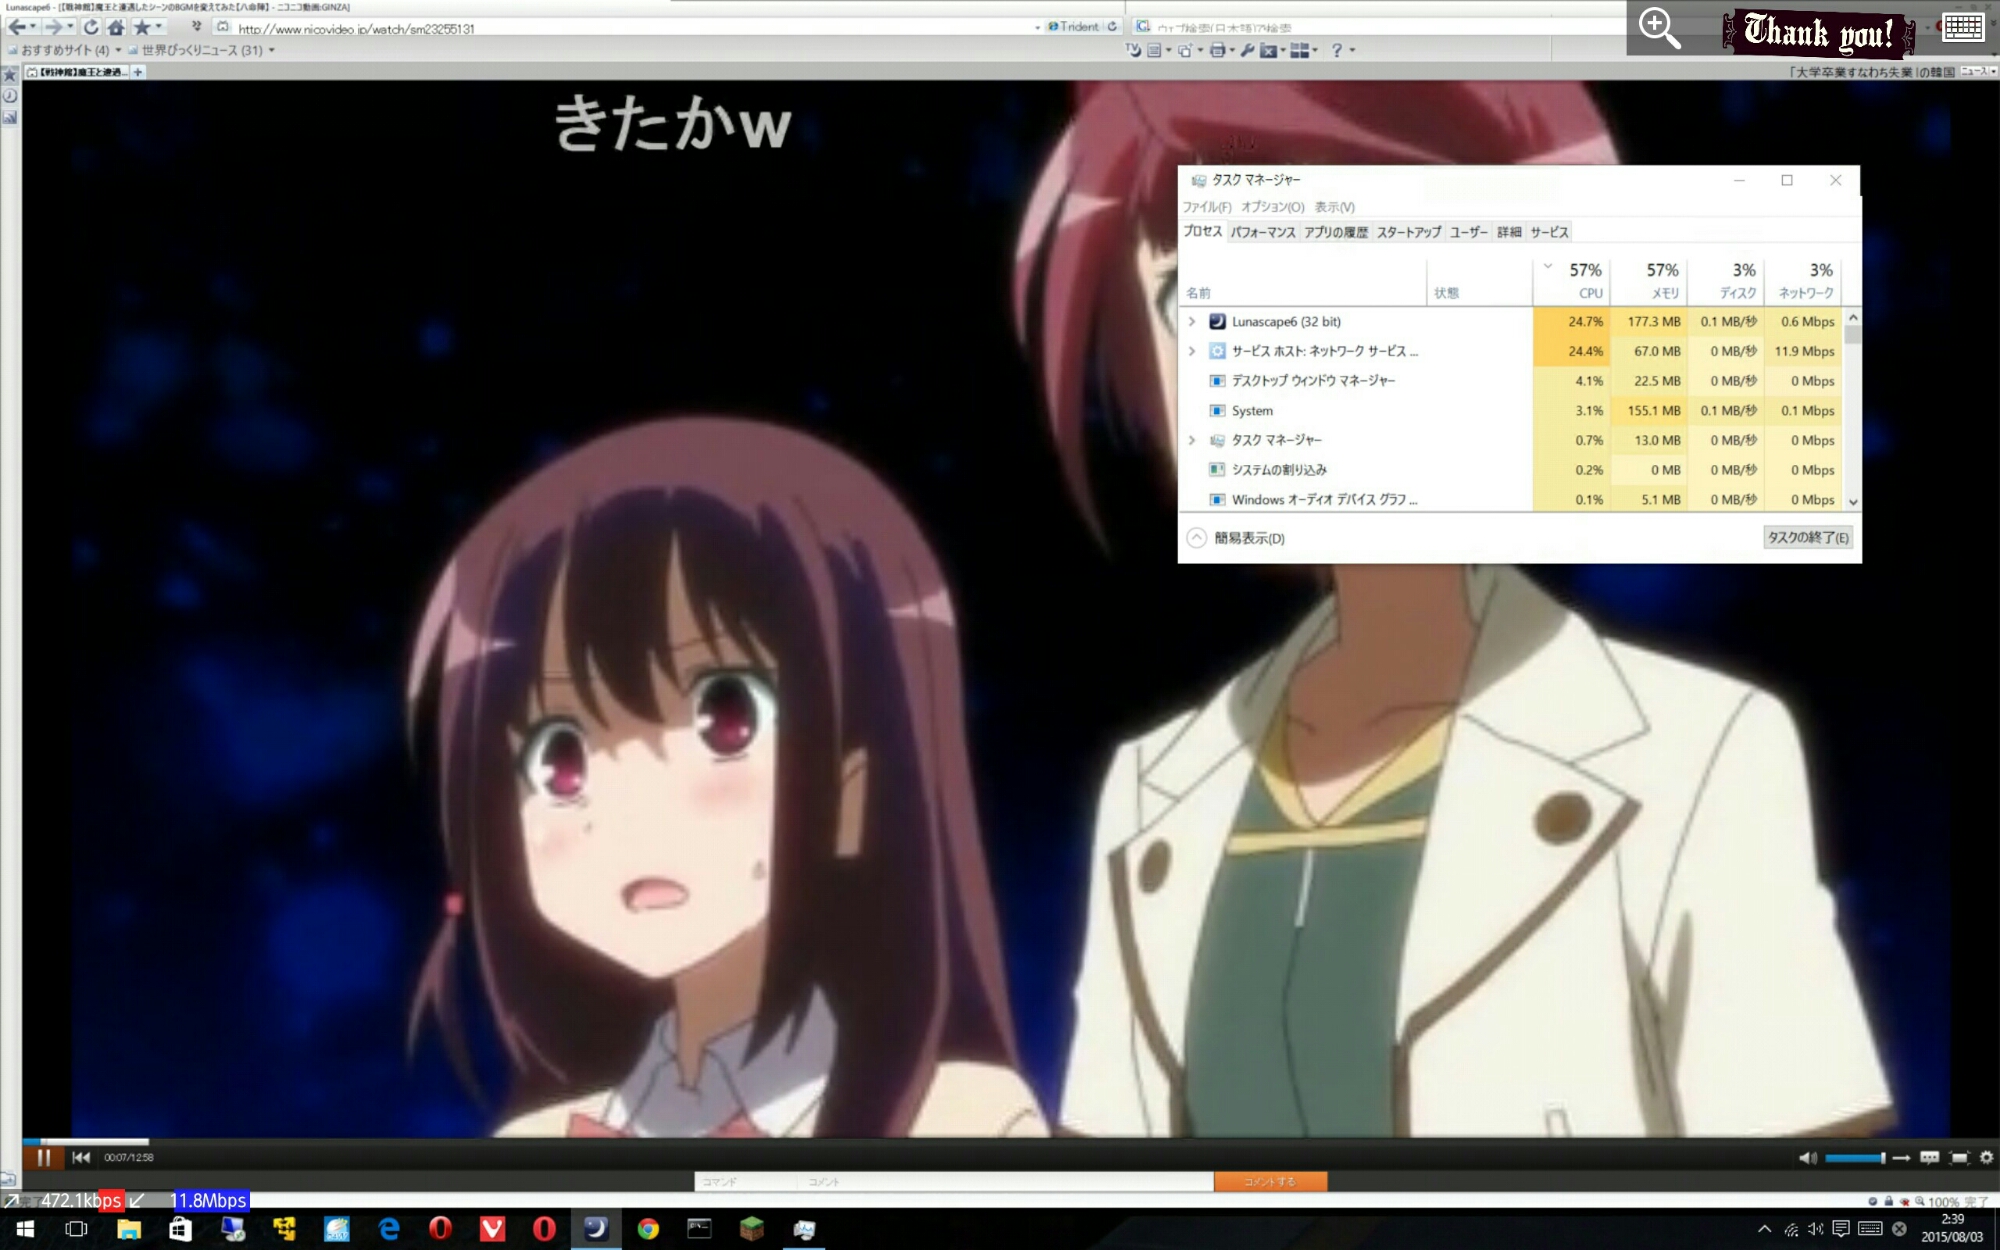Open the help question mark menu
Image resolution: width=2000 pixels, height=1250 pixels.
coord(1337,50)
